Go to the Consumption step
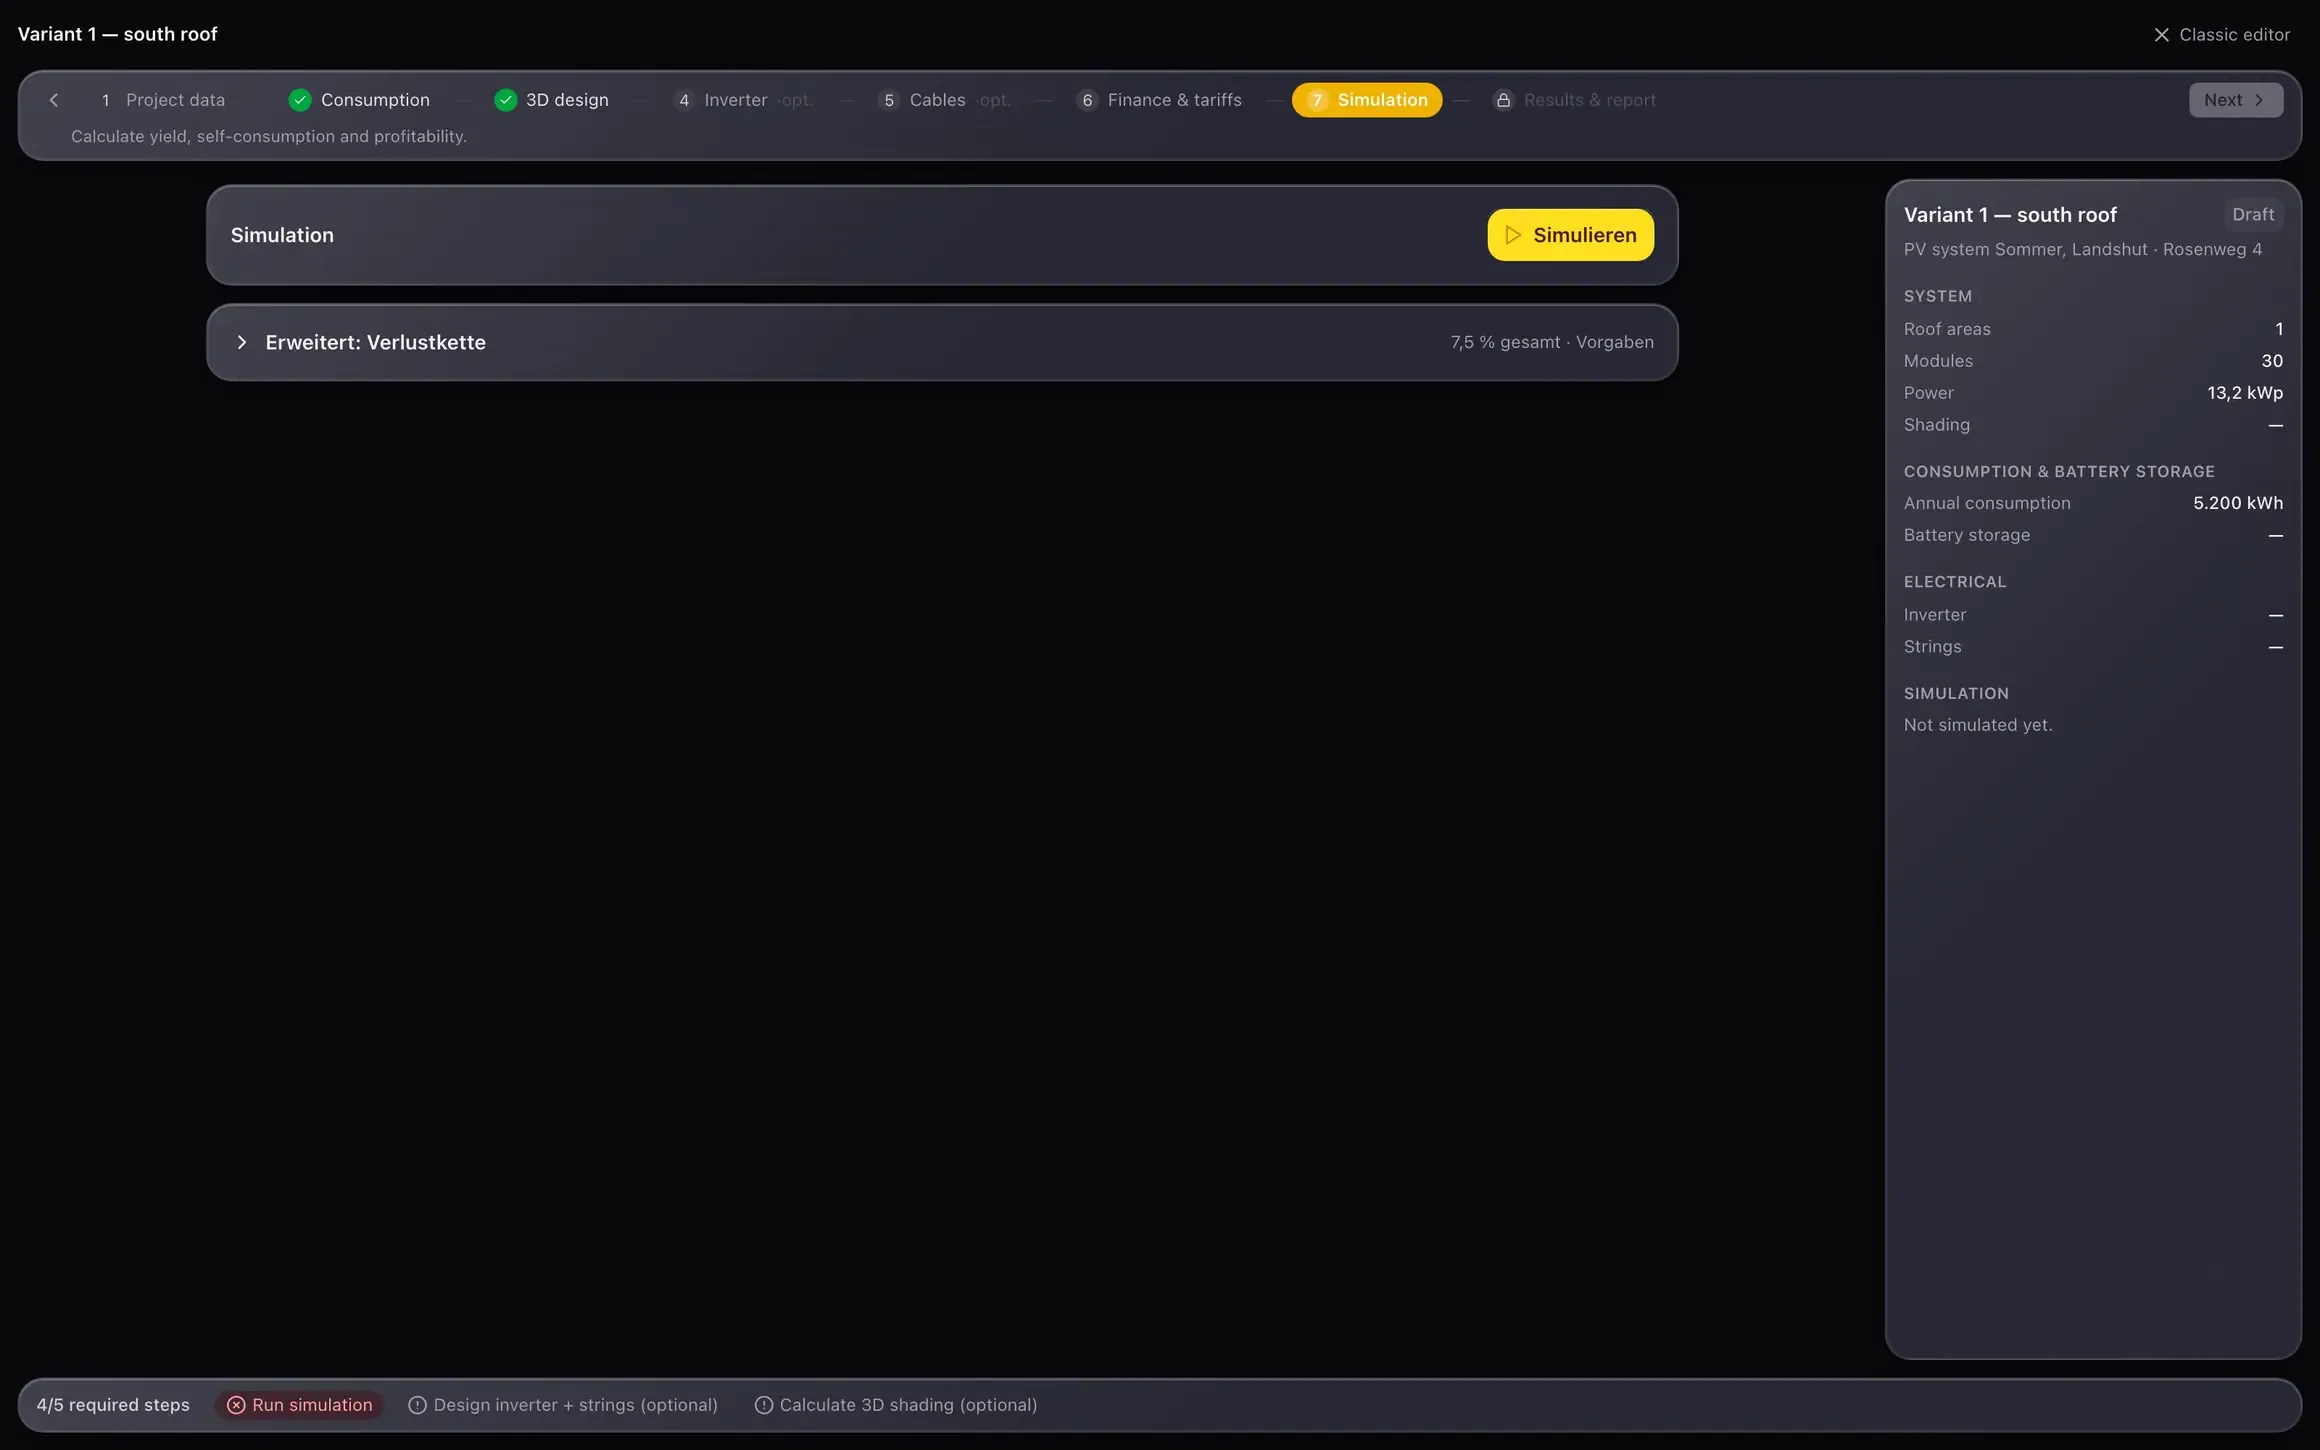This screenshot has width=2320, height=1450. pyautogui.click(x=360, y=100)
